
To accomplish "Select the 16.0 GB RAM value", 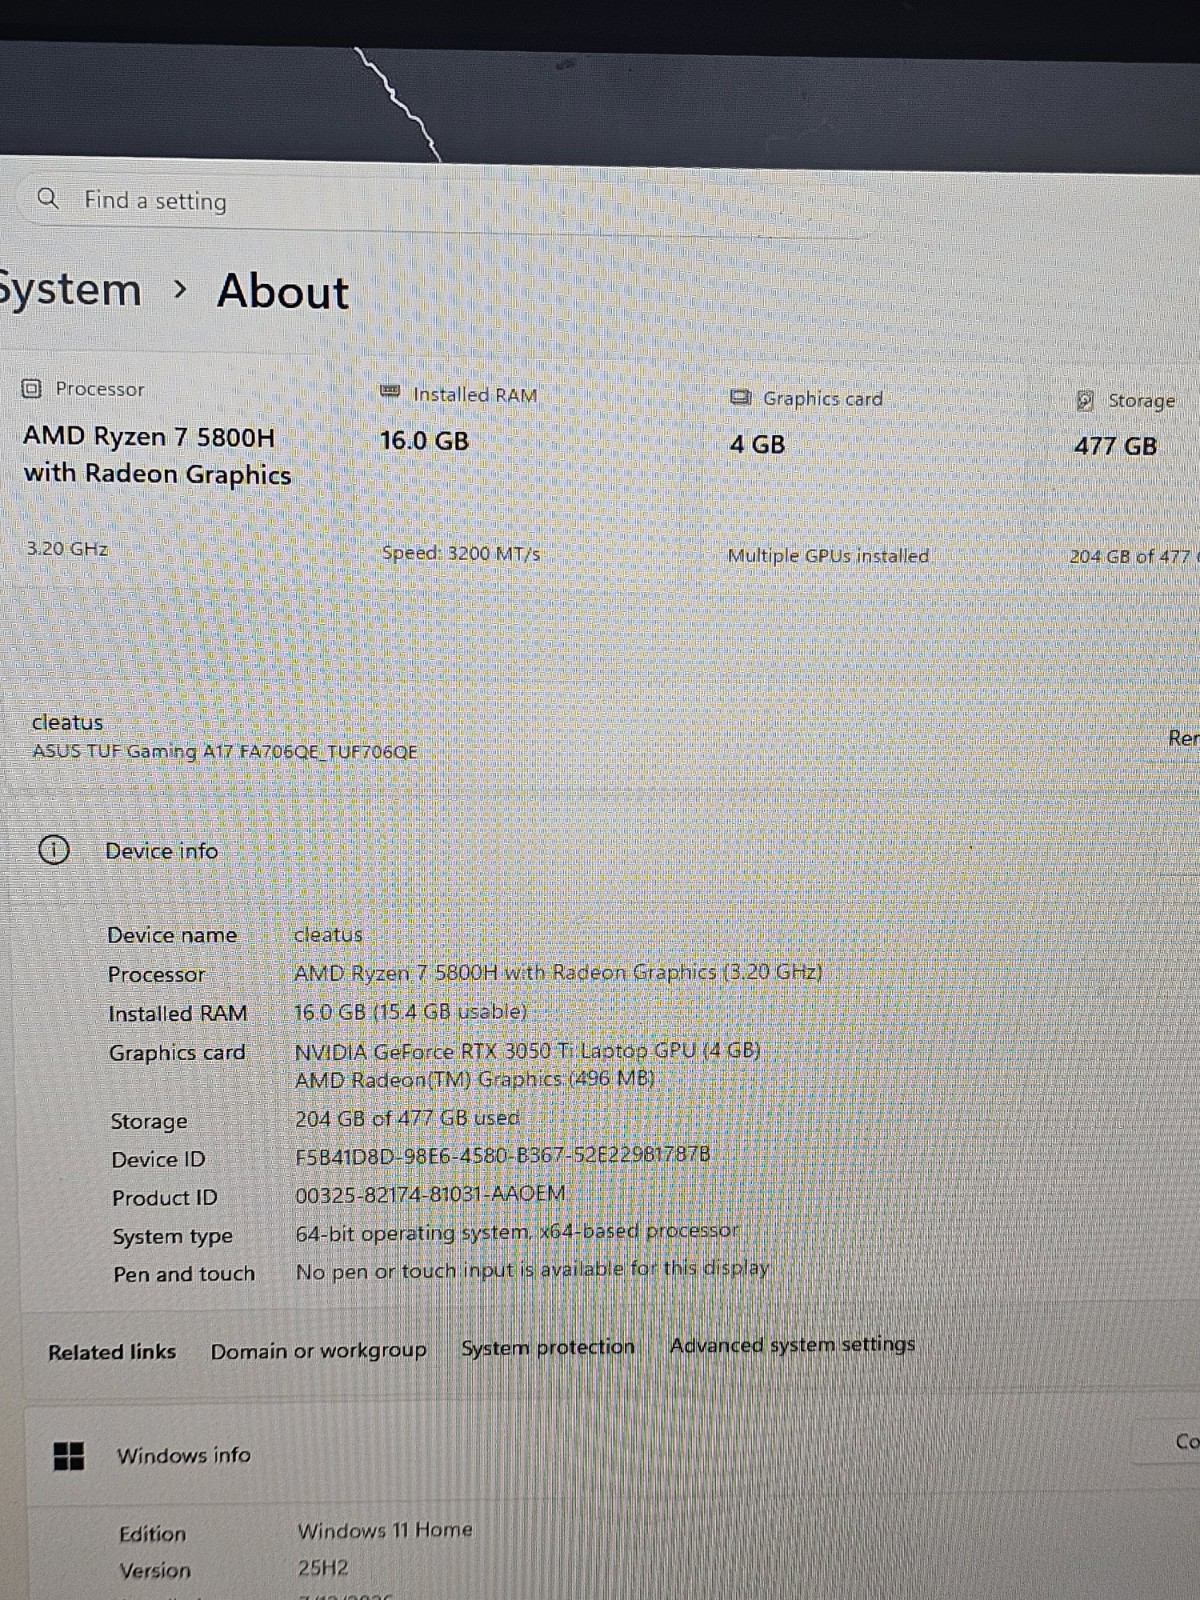I will (424, 441).
